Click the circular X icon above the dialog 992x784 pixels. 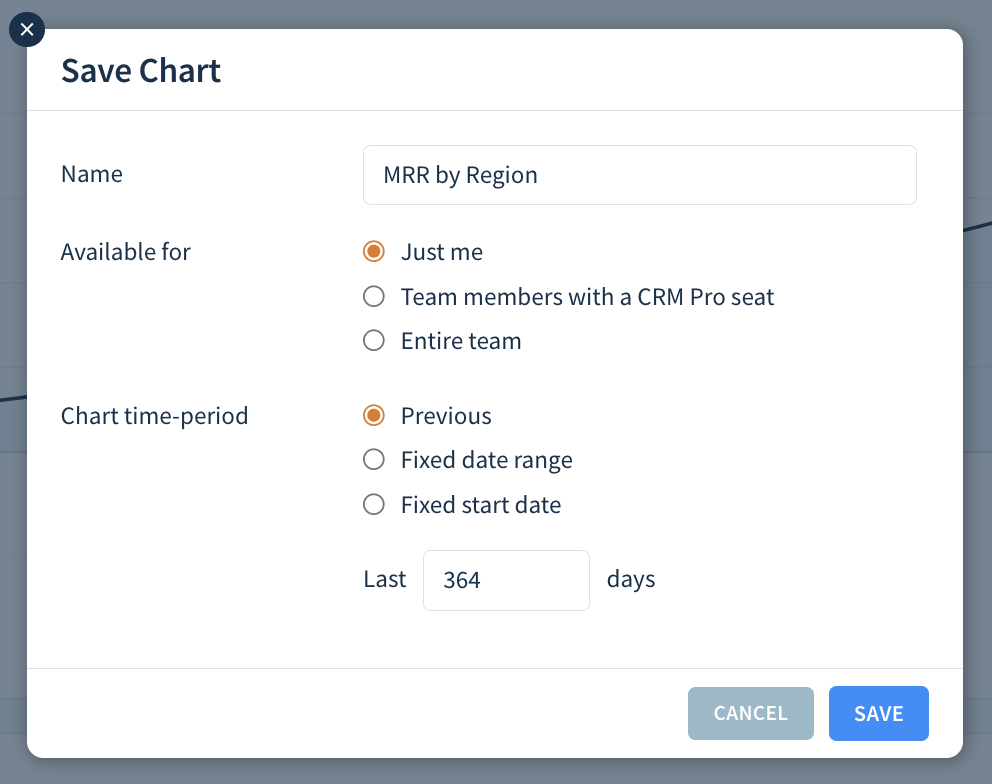point(27,29)
